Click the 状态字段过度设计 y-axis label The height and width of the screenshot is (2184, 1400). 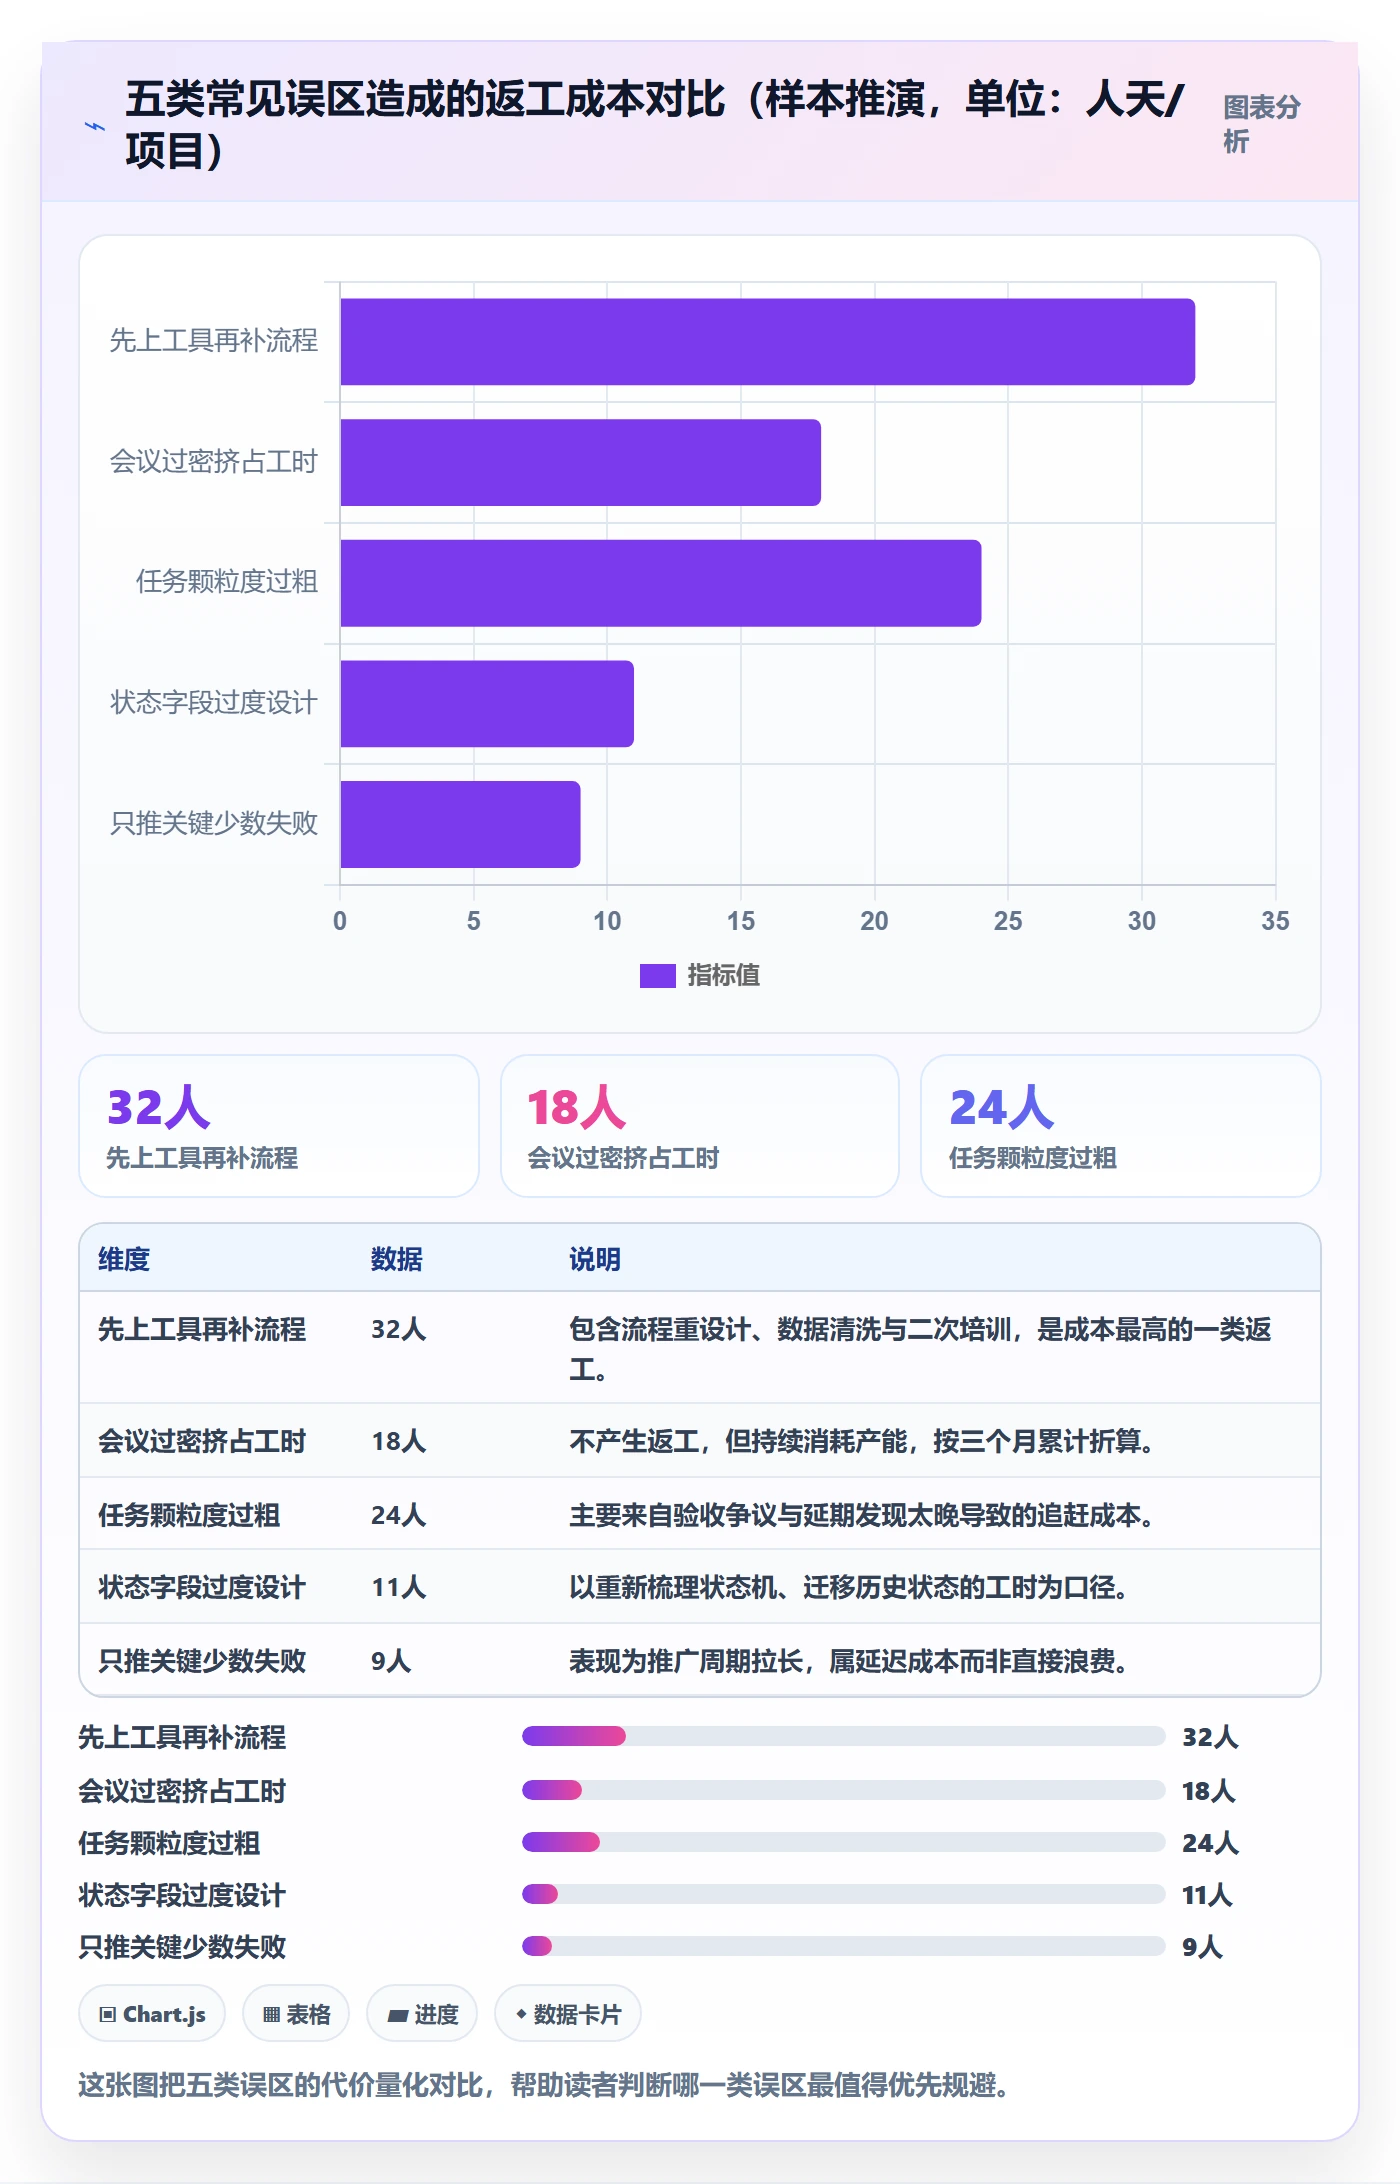pyautogui.click(x=214, y=703)
